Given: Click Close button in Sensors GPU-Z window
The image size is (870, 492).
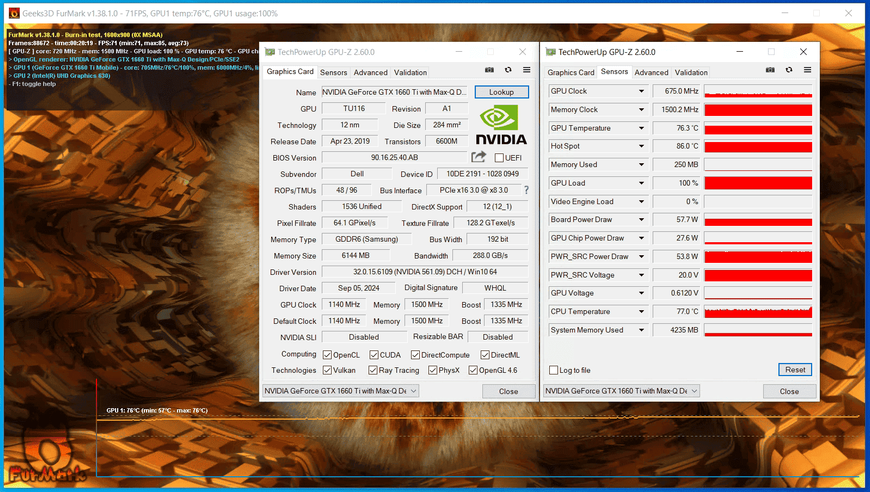Looking at the screenshot, I should (x=789, y=391).
